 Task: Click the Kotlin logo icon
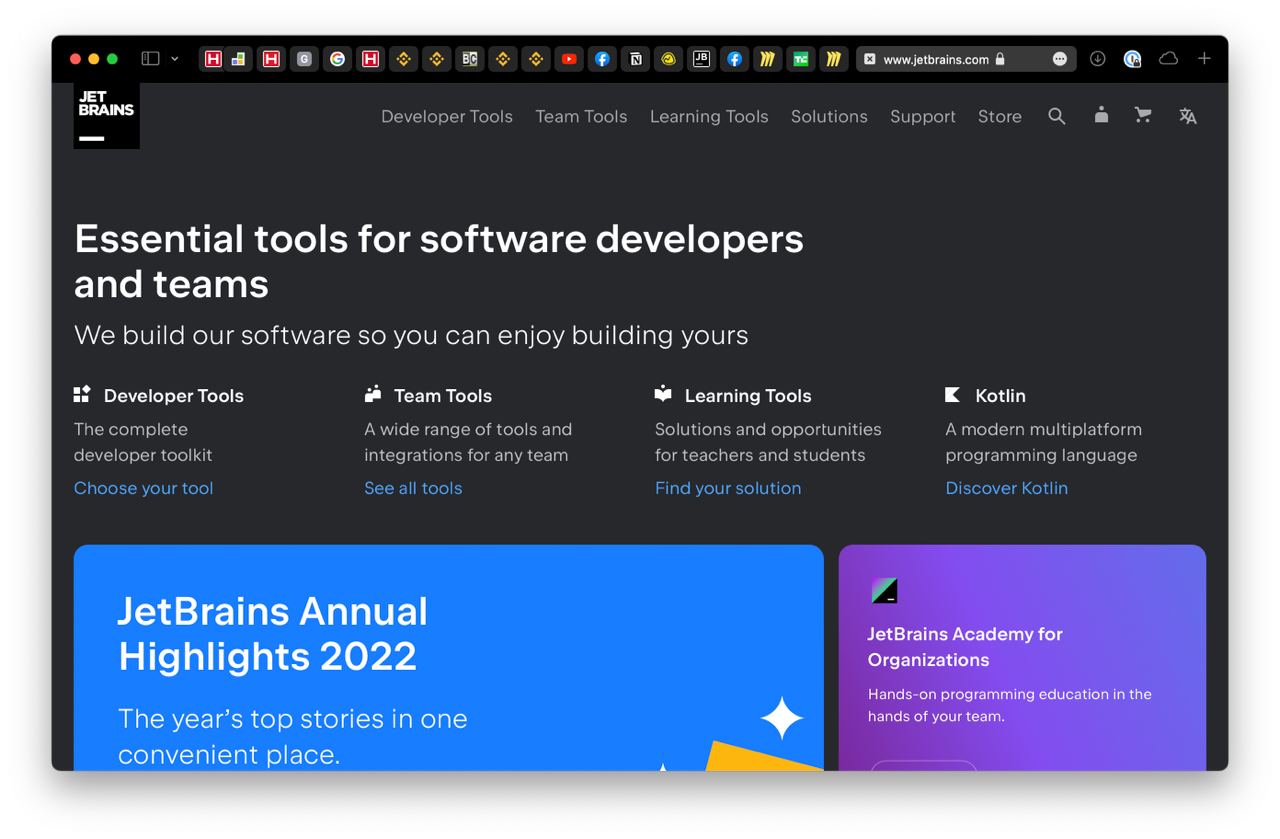(953, 394)
